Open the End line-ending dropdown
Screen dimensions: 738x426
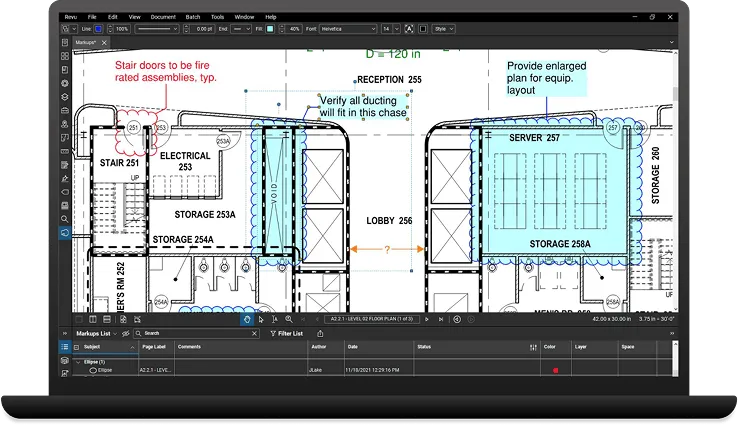coord(241,29)
